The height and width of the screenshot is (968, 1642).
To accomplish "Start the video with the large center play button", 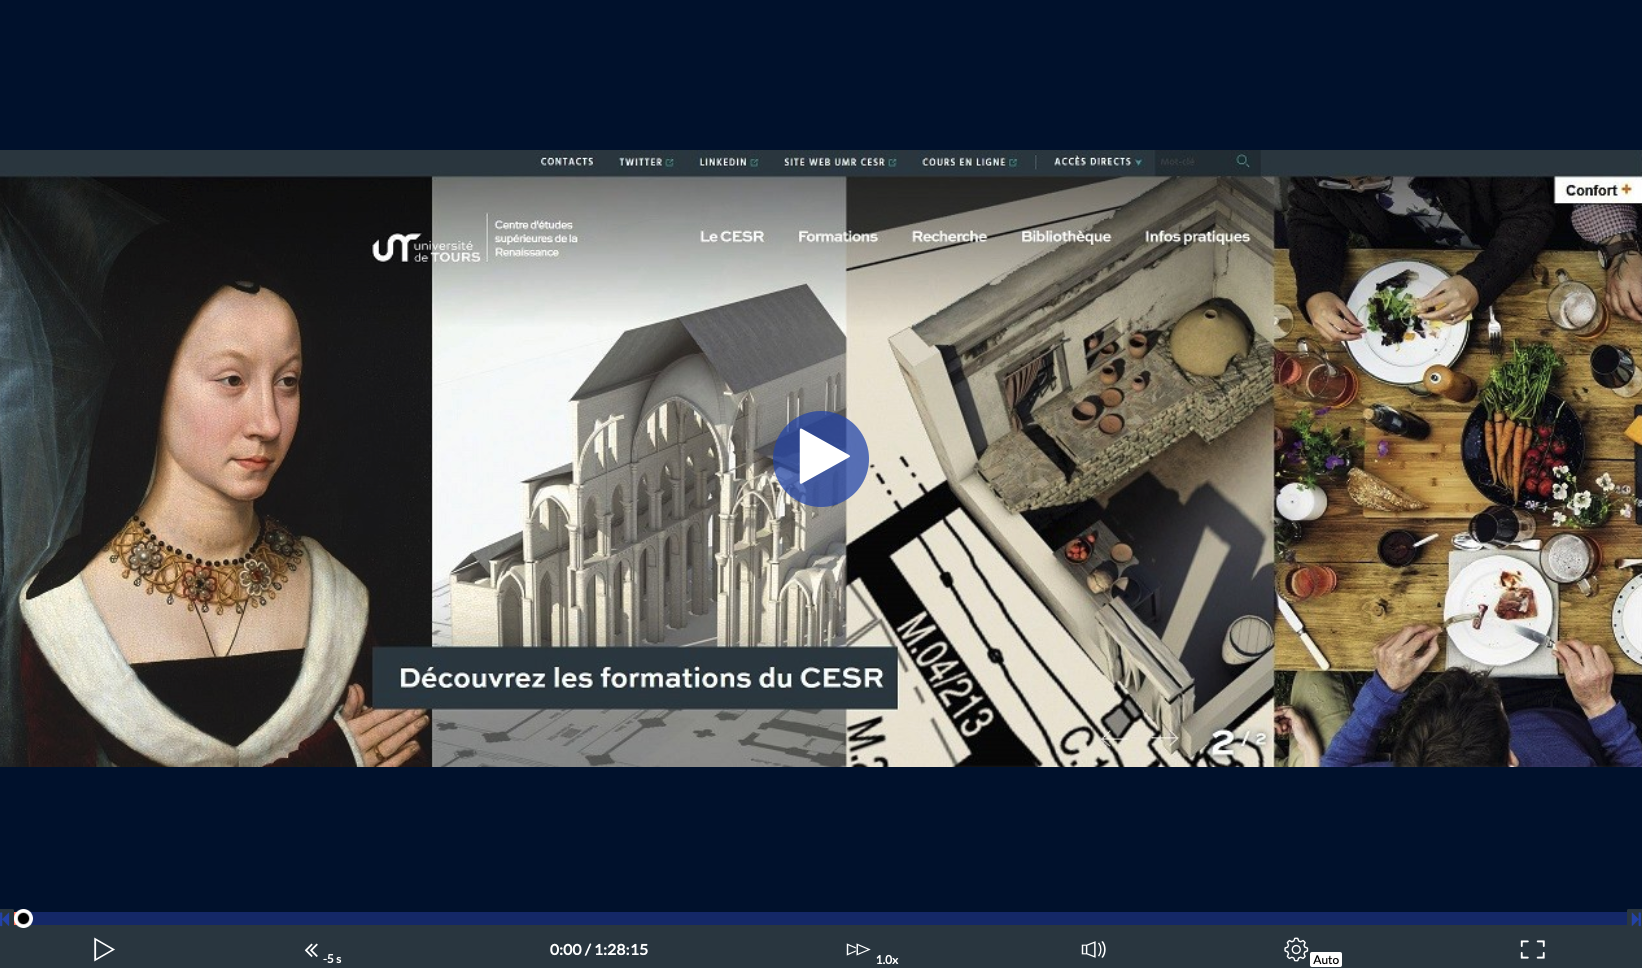I will coord(820,458).
